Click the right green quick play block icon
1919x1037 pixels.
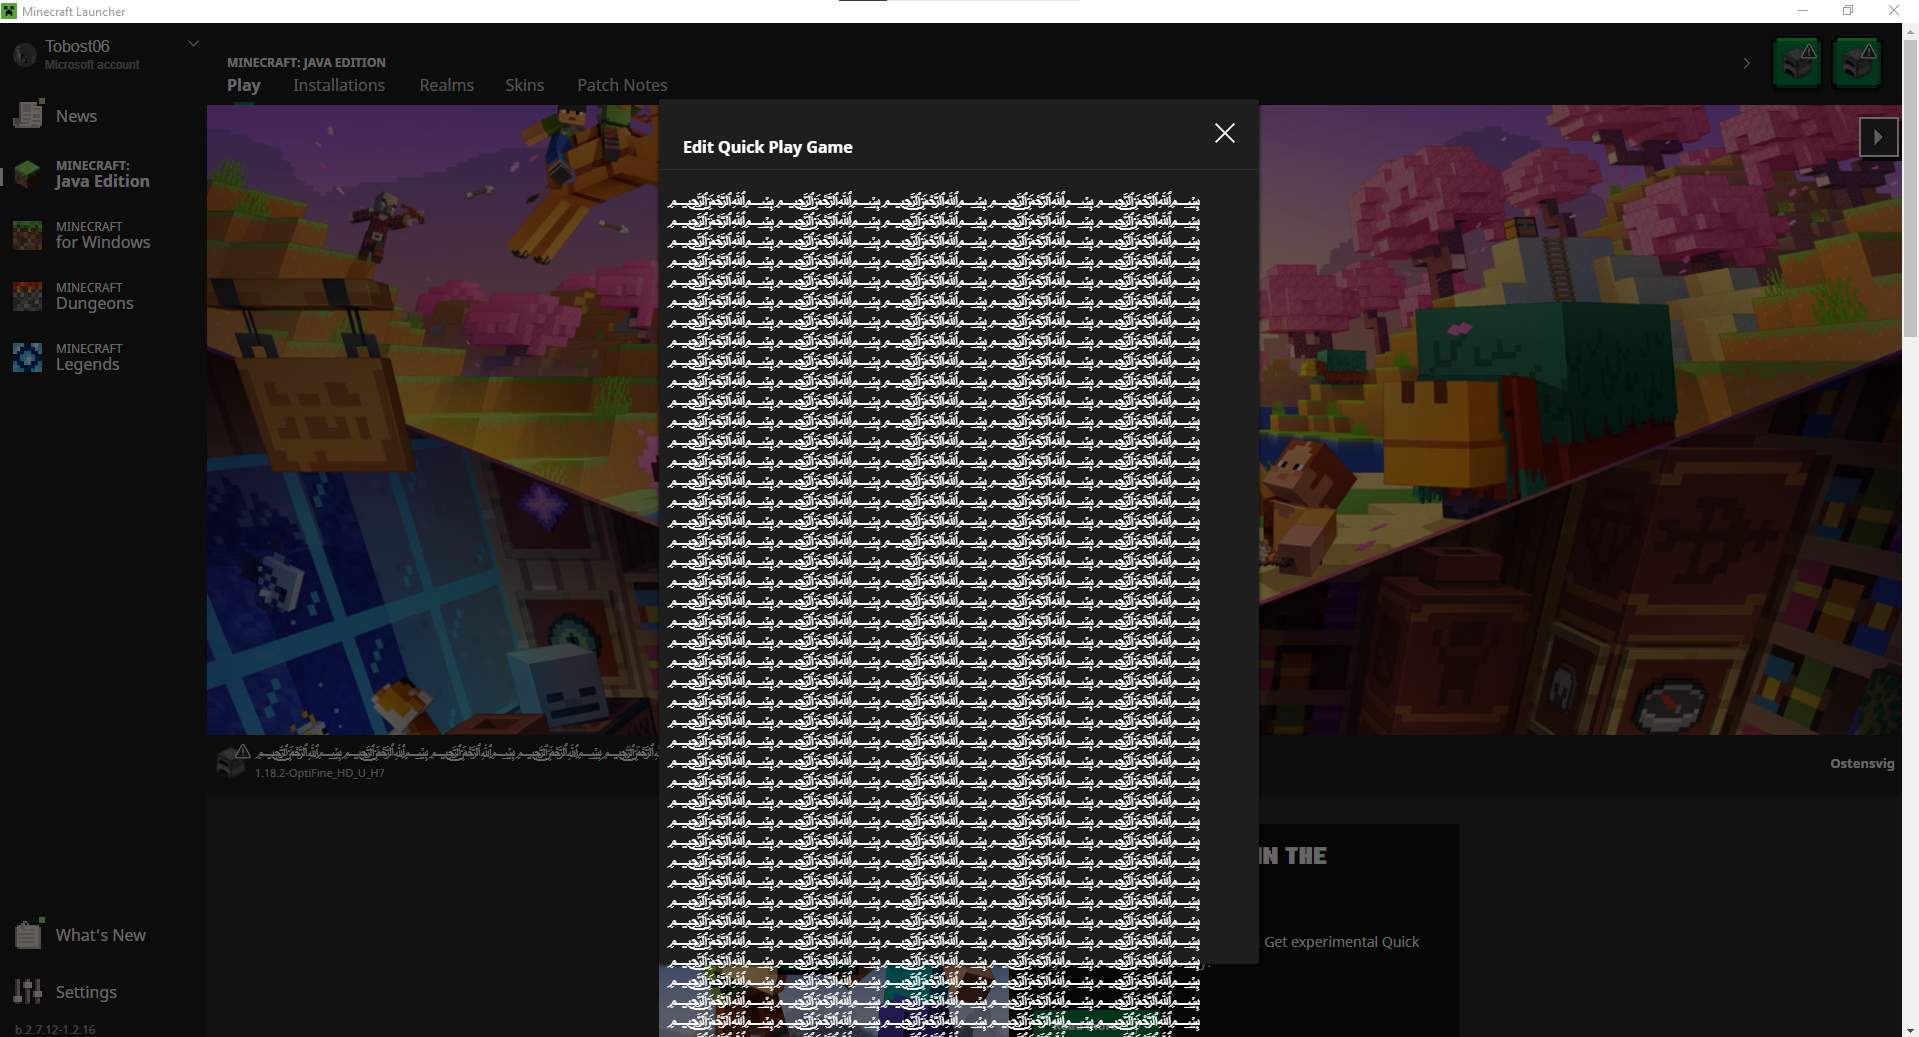coord(1857,63)
